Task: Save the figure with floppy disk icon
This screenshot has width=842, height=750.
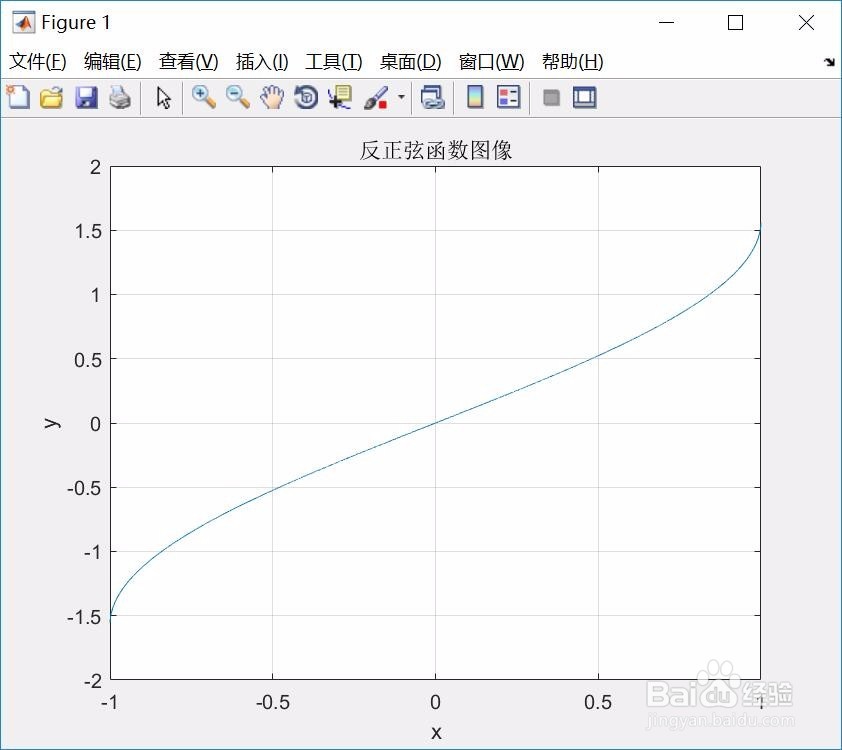Action: [86, 98]
